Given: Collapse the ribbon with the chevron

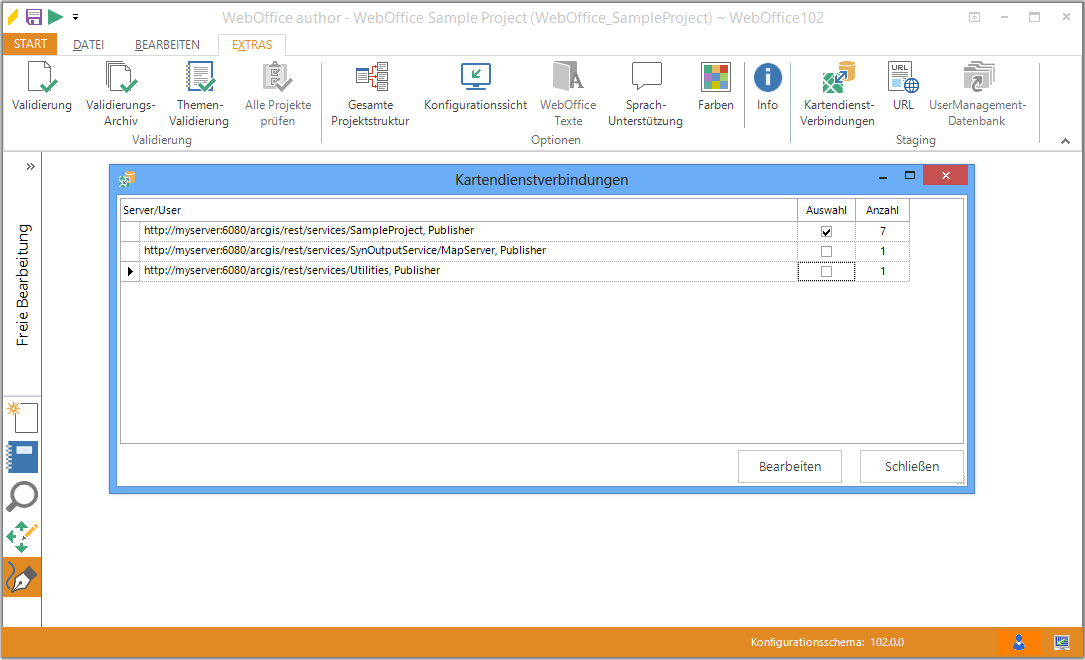Looking at the screenshot, I should click(x=1065, y=142).
